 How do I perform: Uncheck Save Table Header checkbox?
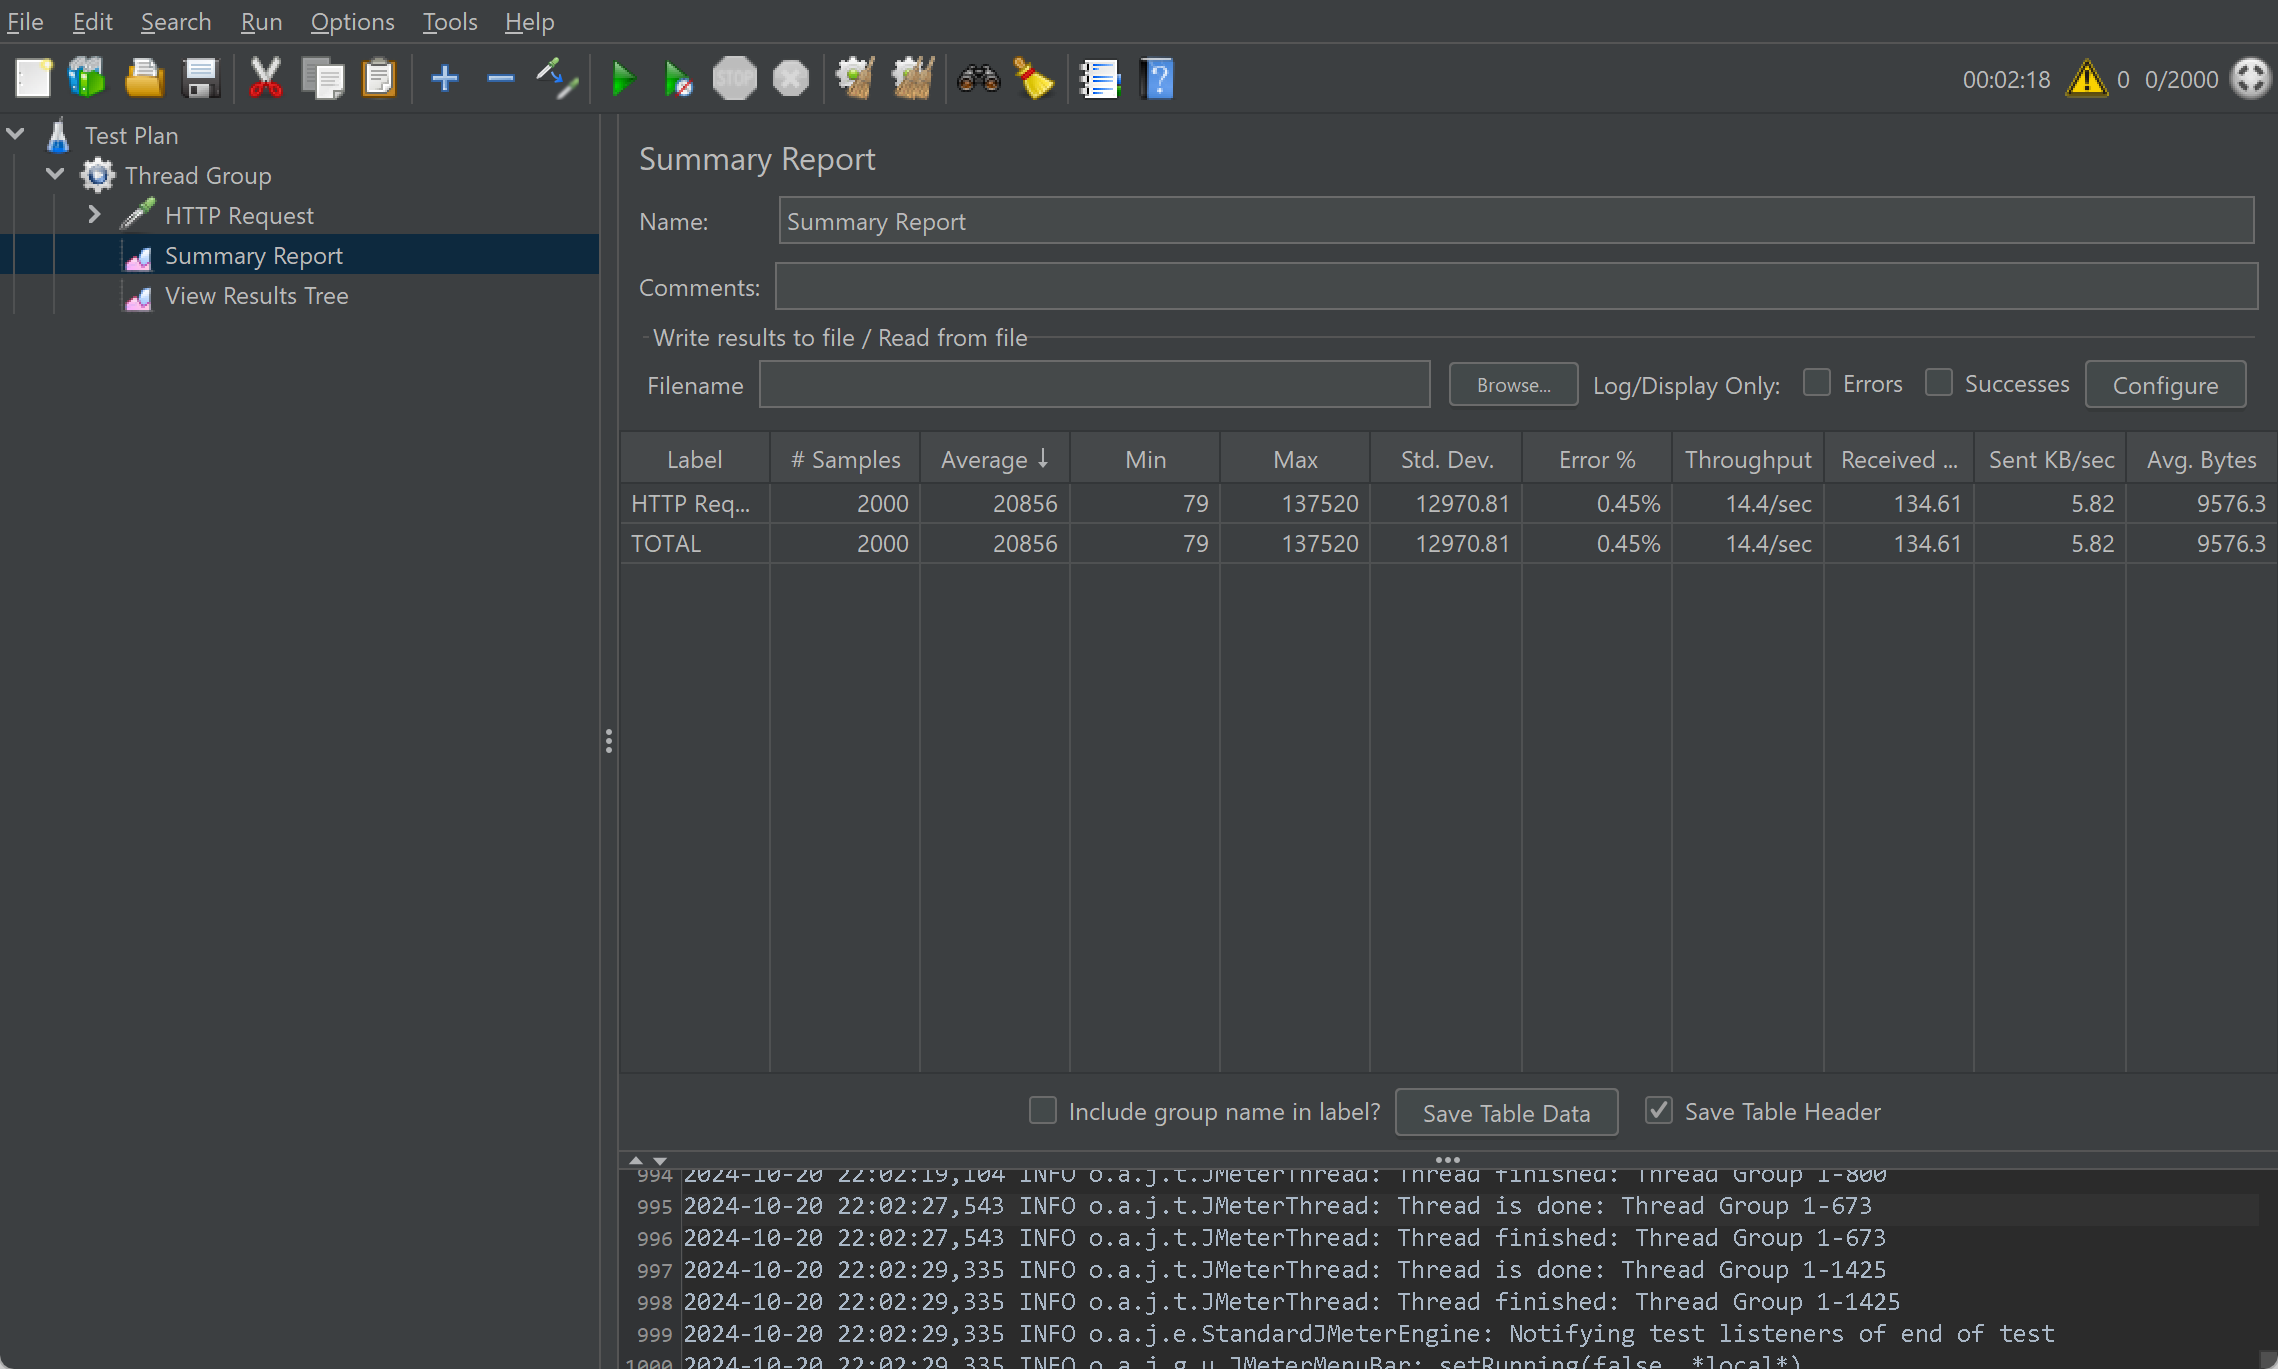click(x=1658, y=1110)
